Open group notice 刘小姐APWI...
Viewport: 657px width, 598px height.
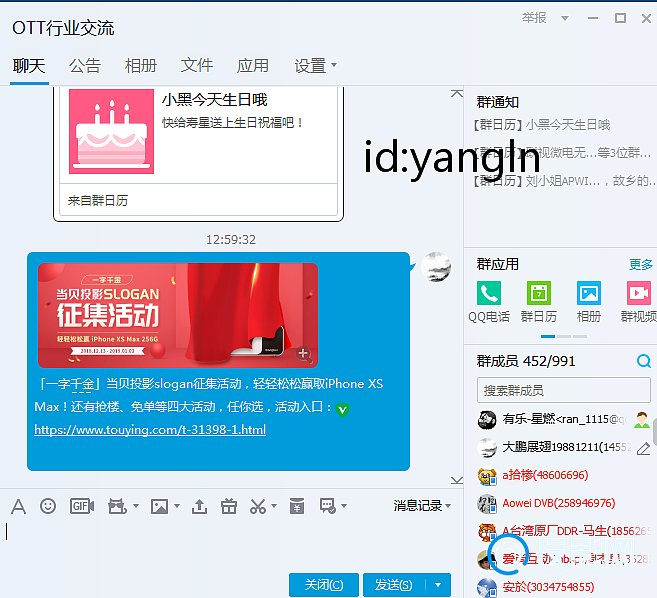(565, 181)
